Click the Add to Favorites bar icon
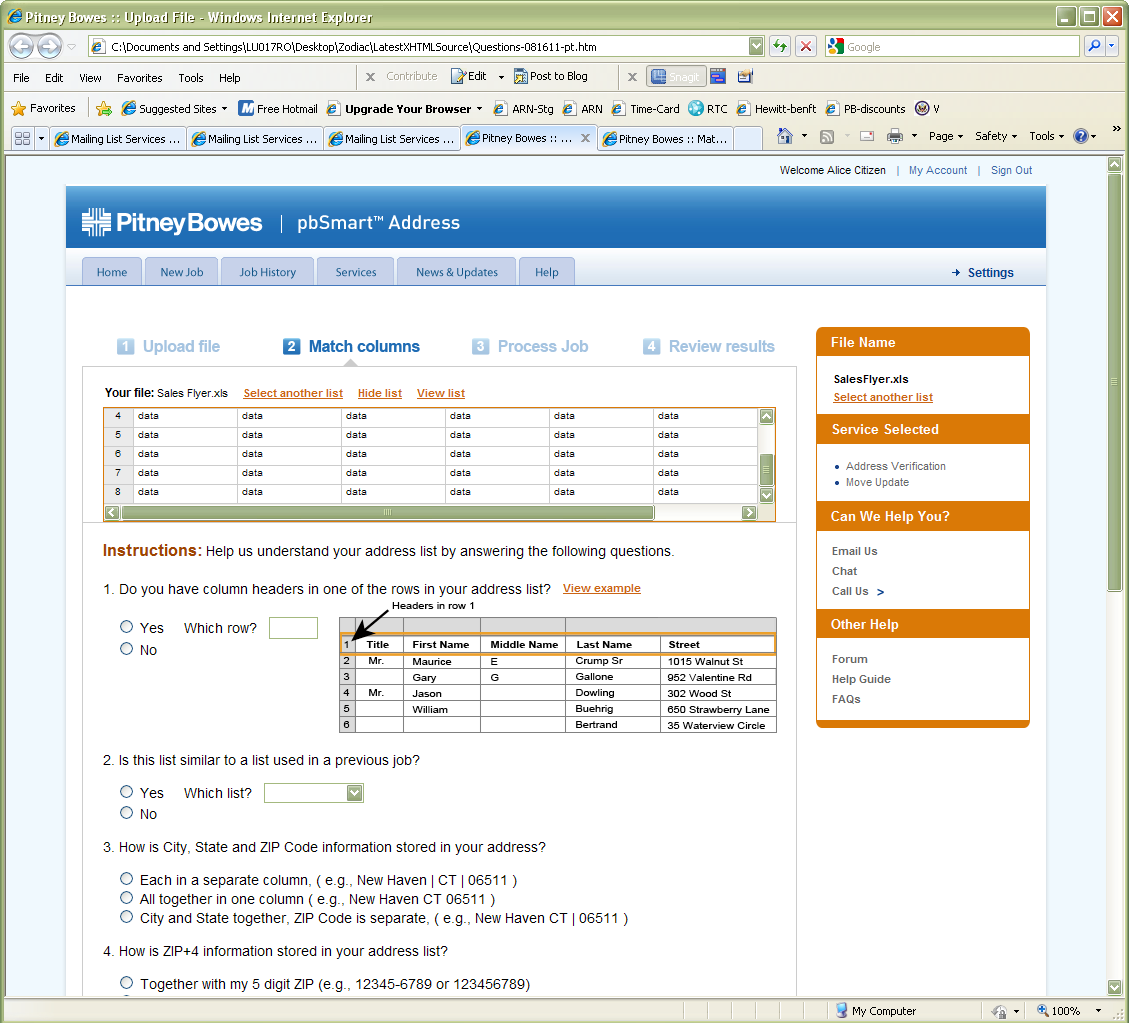Viewport: 1129px width, 1023px height. pos(104,109)
